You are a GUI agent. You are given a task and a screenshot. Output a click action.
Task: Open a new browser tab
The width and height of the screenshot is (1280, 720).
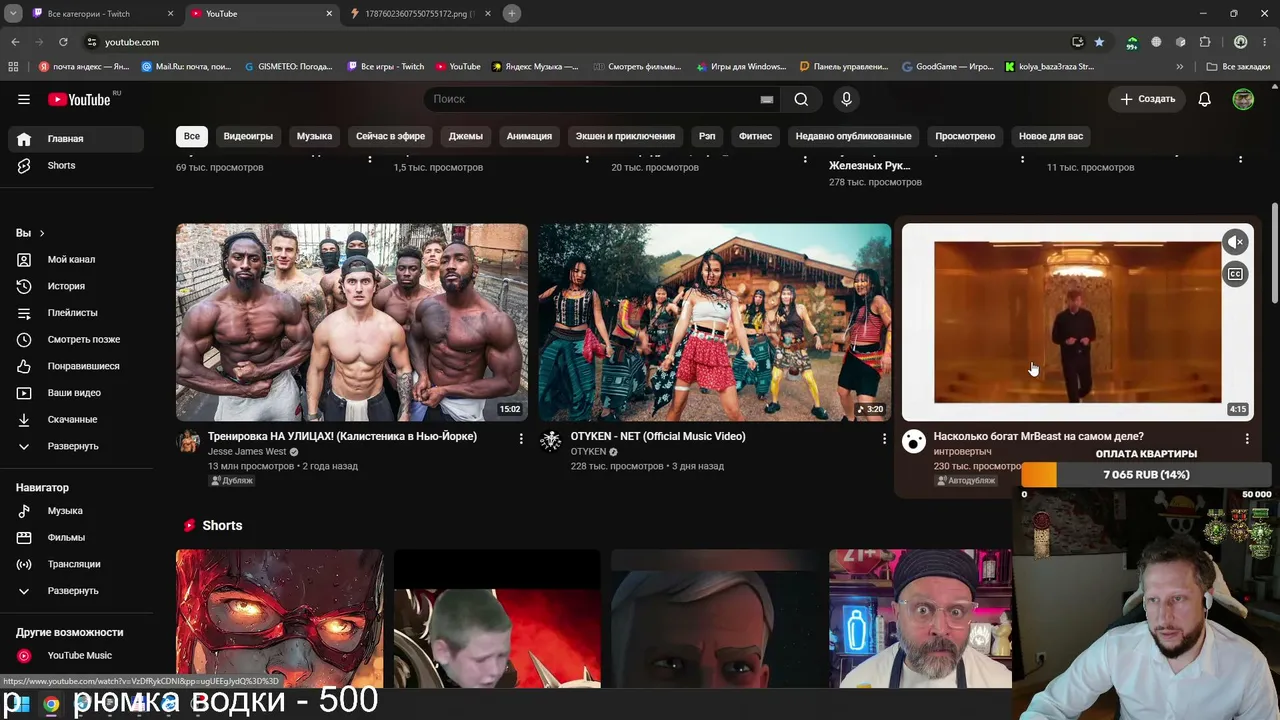(x=512, y=14)
